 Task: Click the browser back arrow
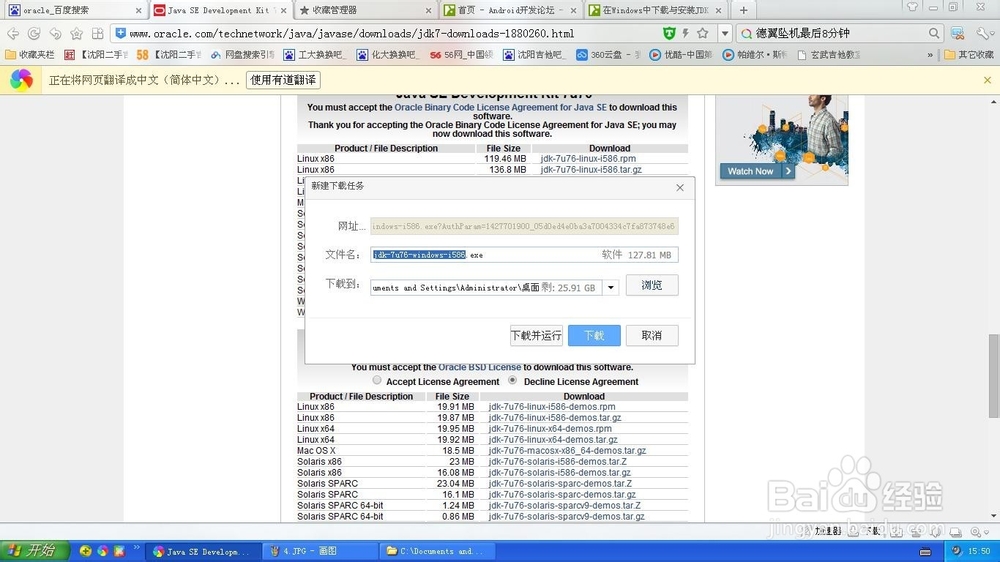coord(13,33)
